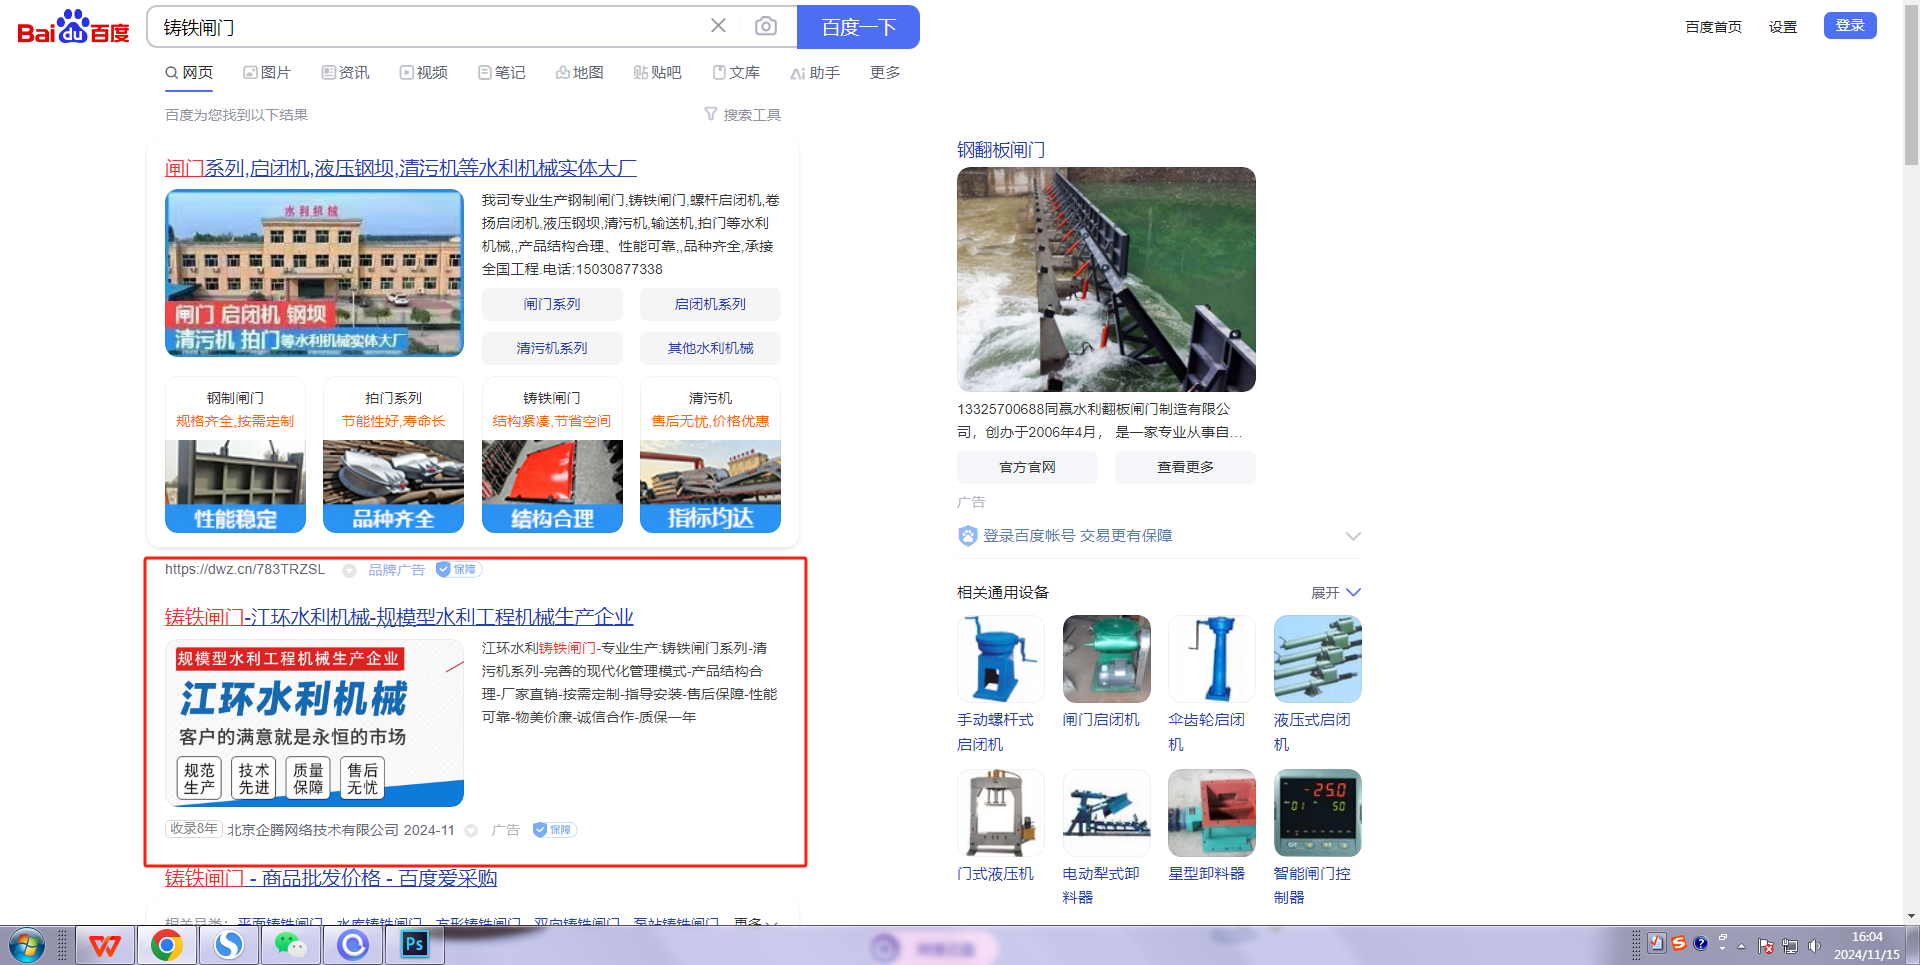This screenshot has width=1920, height=965.
Task: Open the 智能闸门控制器 equipment image
Action: (x=1318, y=813)
